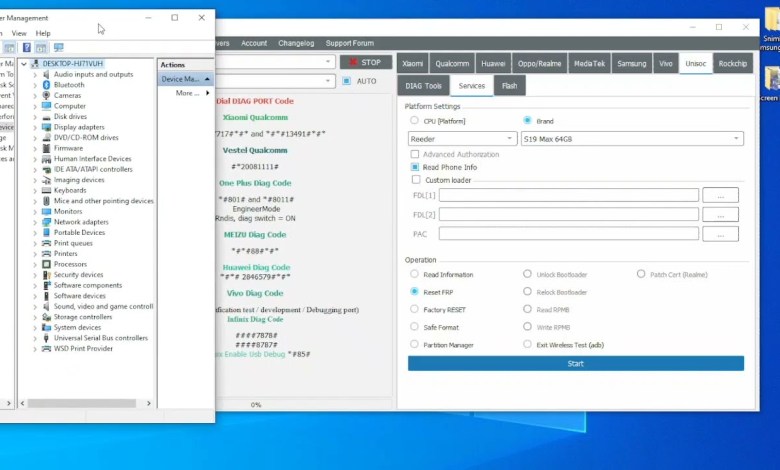Select the Processors category icon
The height and width of the screenshot is (470, 780).
46,264
